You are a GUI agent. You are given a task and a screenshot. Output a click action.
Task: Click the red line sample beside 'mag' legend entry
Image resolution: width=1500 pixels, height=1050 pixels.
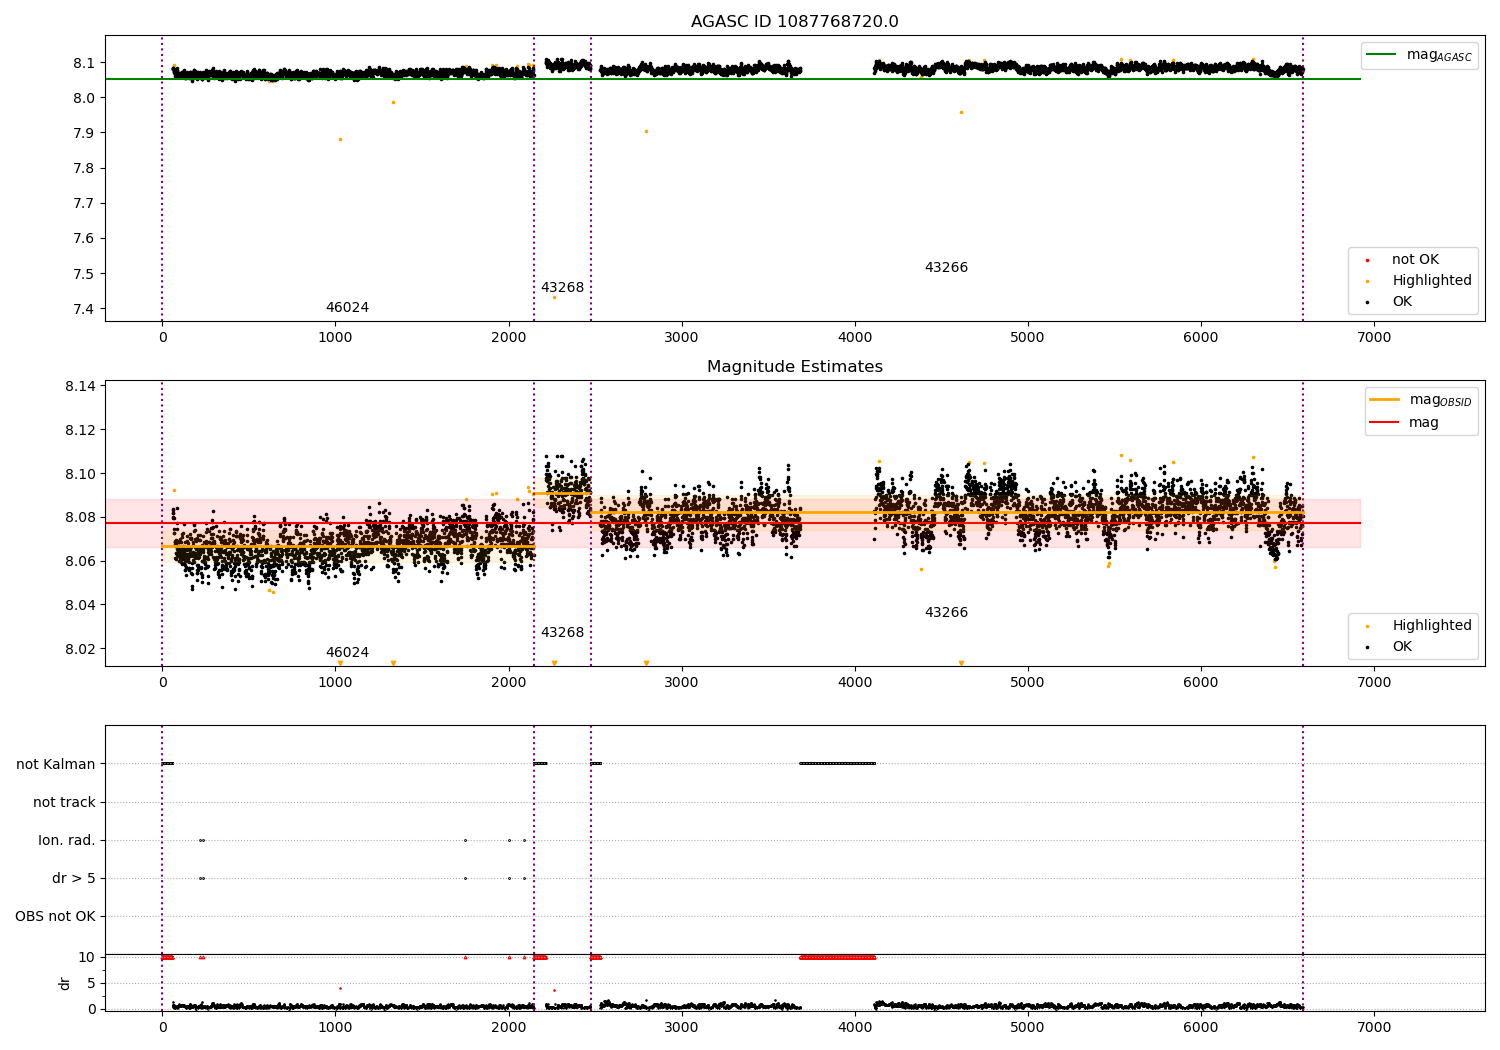tap(1384, 423)
